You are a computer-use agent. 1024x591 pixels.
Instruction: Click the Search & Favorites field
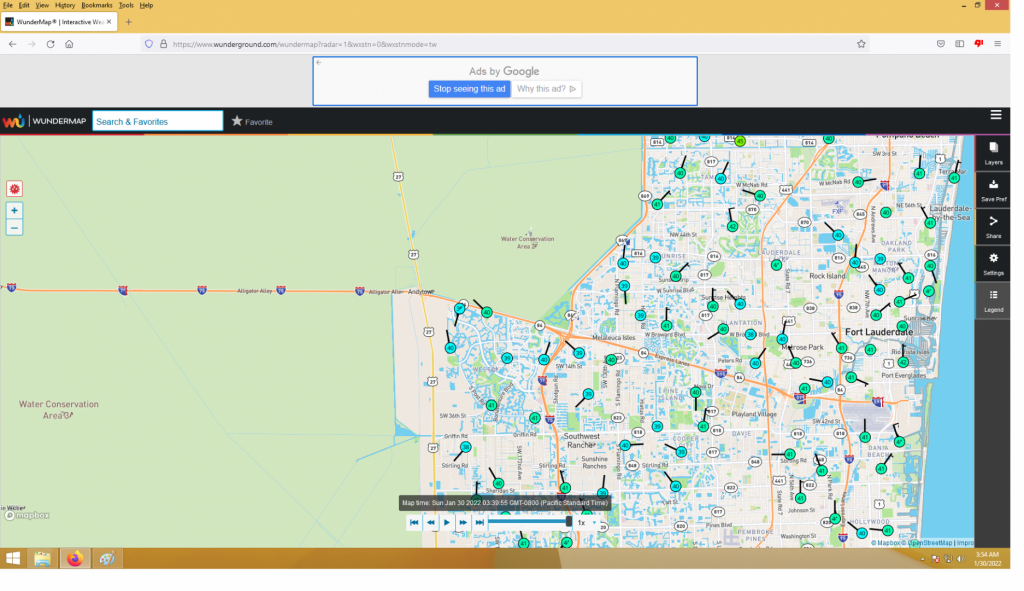point(157,121)
